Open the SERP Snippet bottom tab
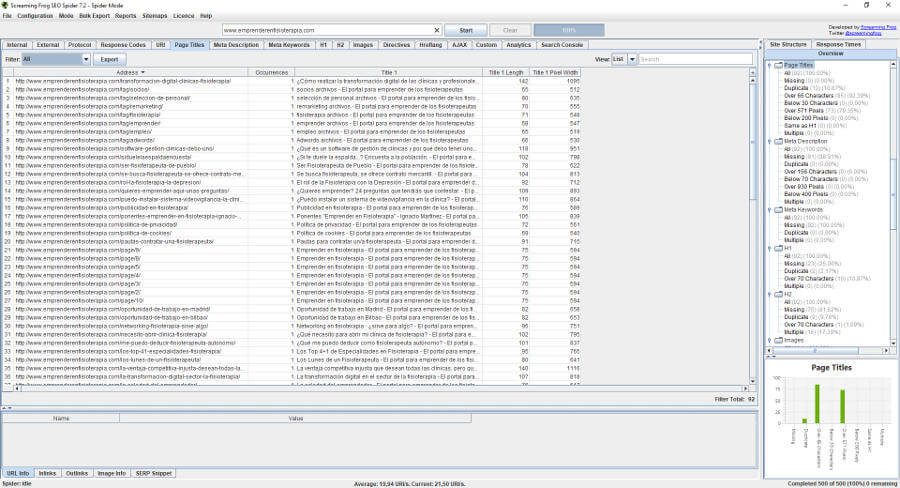Viewport: 900px width, 488px height. tap(154, 474)
